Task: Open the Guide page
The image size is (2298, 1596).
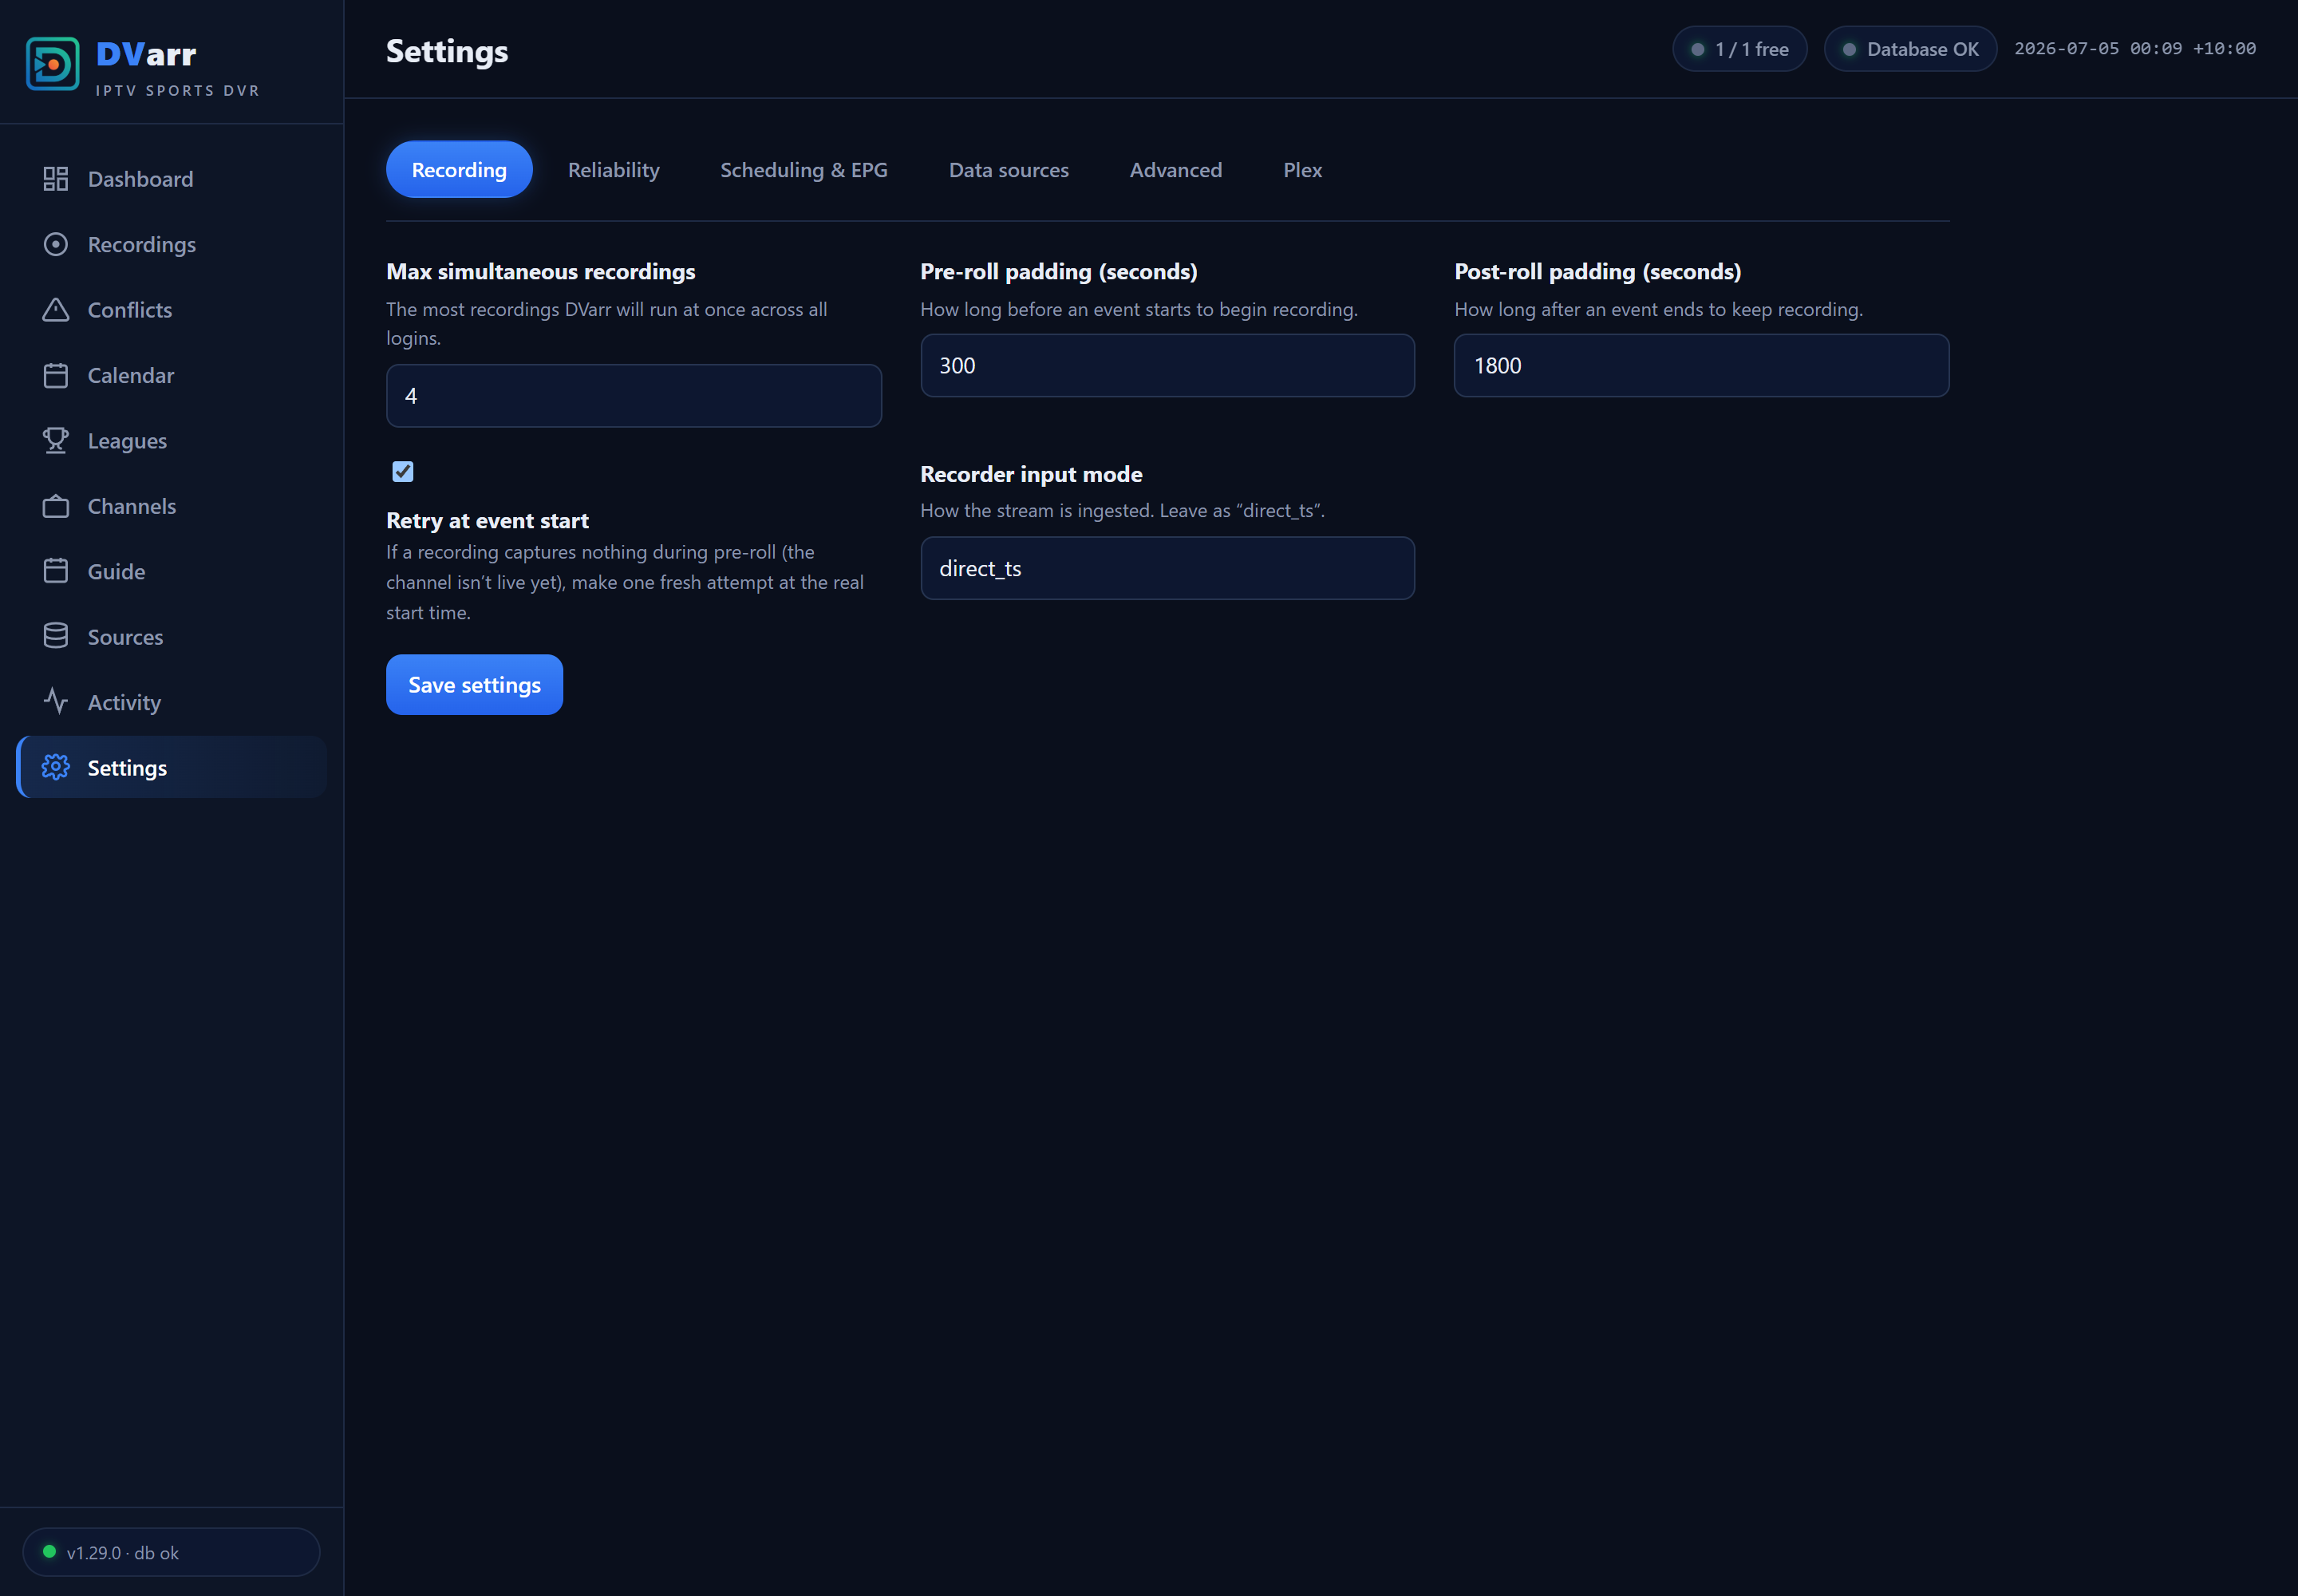Action: pos(171,571)
